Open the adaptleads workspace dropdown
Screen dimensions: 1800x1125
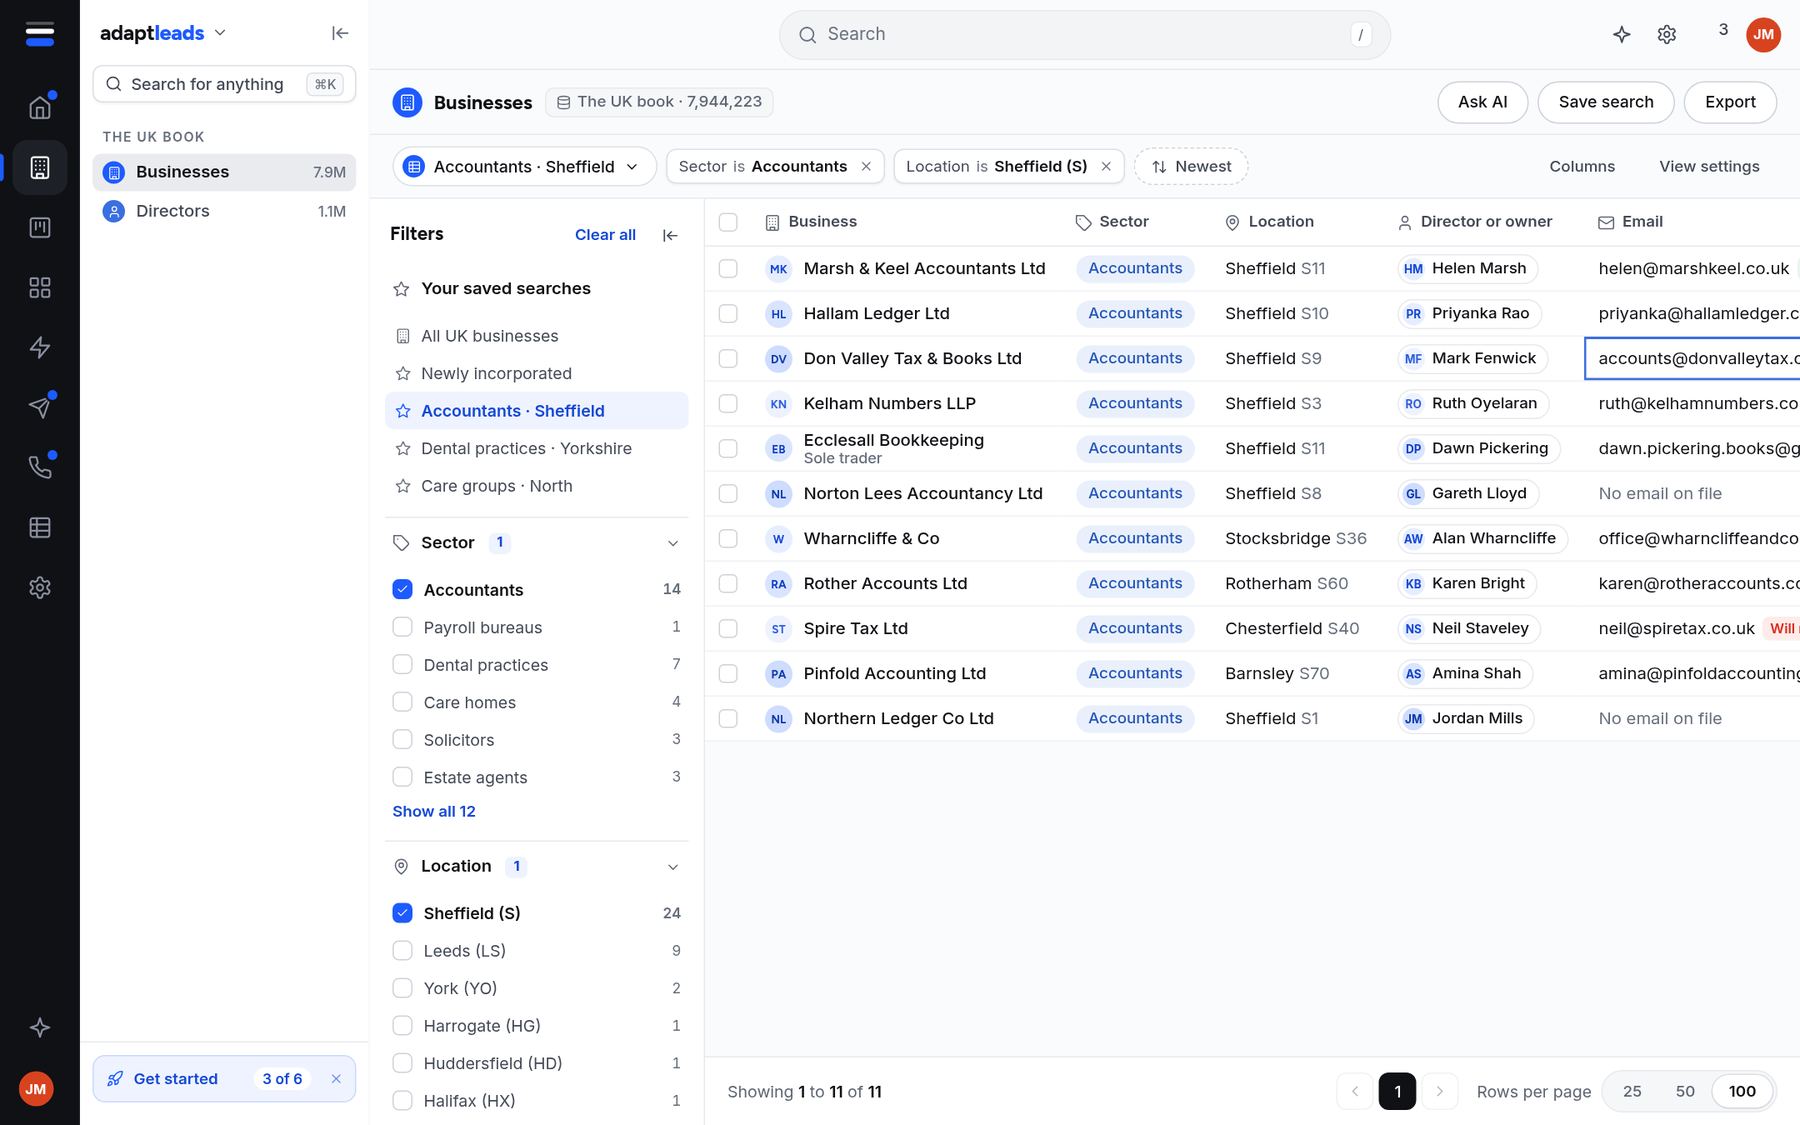tap(164, 33)
